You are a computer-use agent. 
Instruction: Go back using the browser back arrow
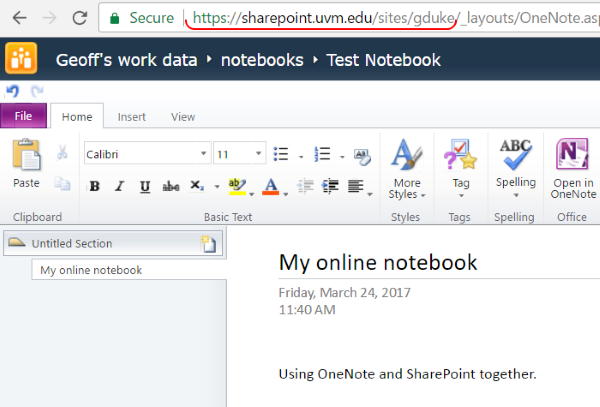pyautogui.click(x=20, y=18)
